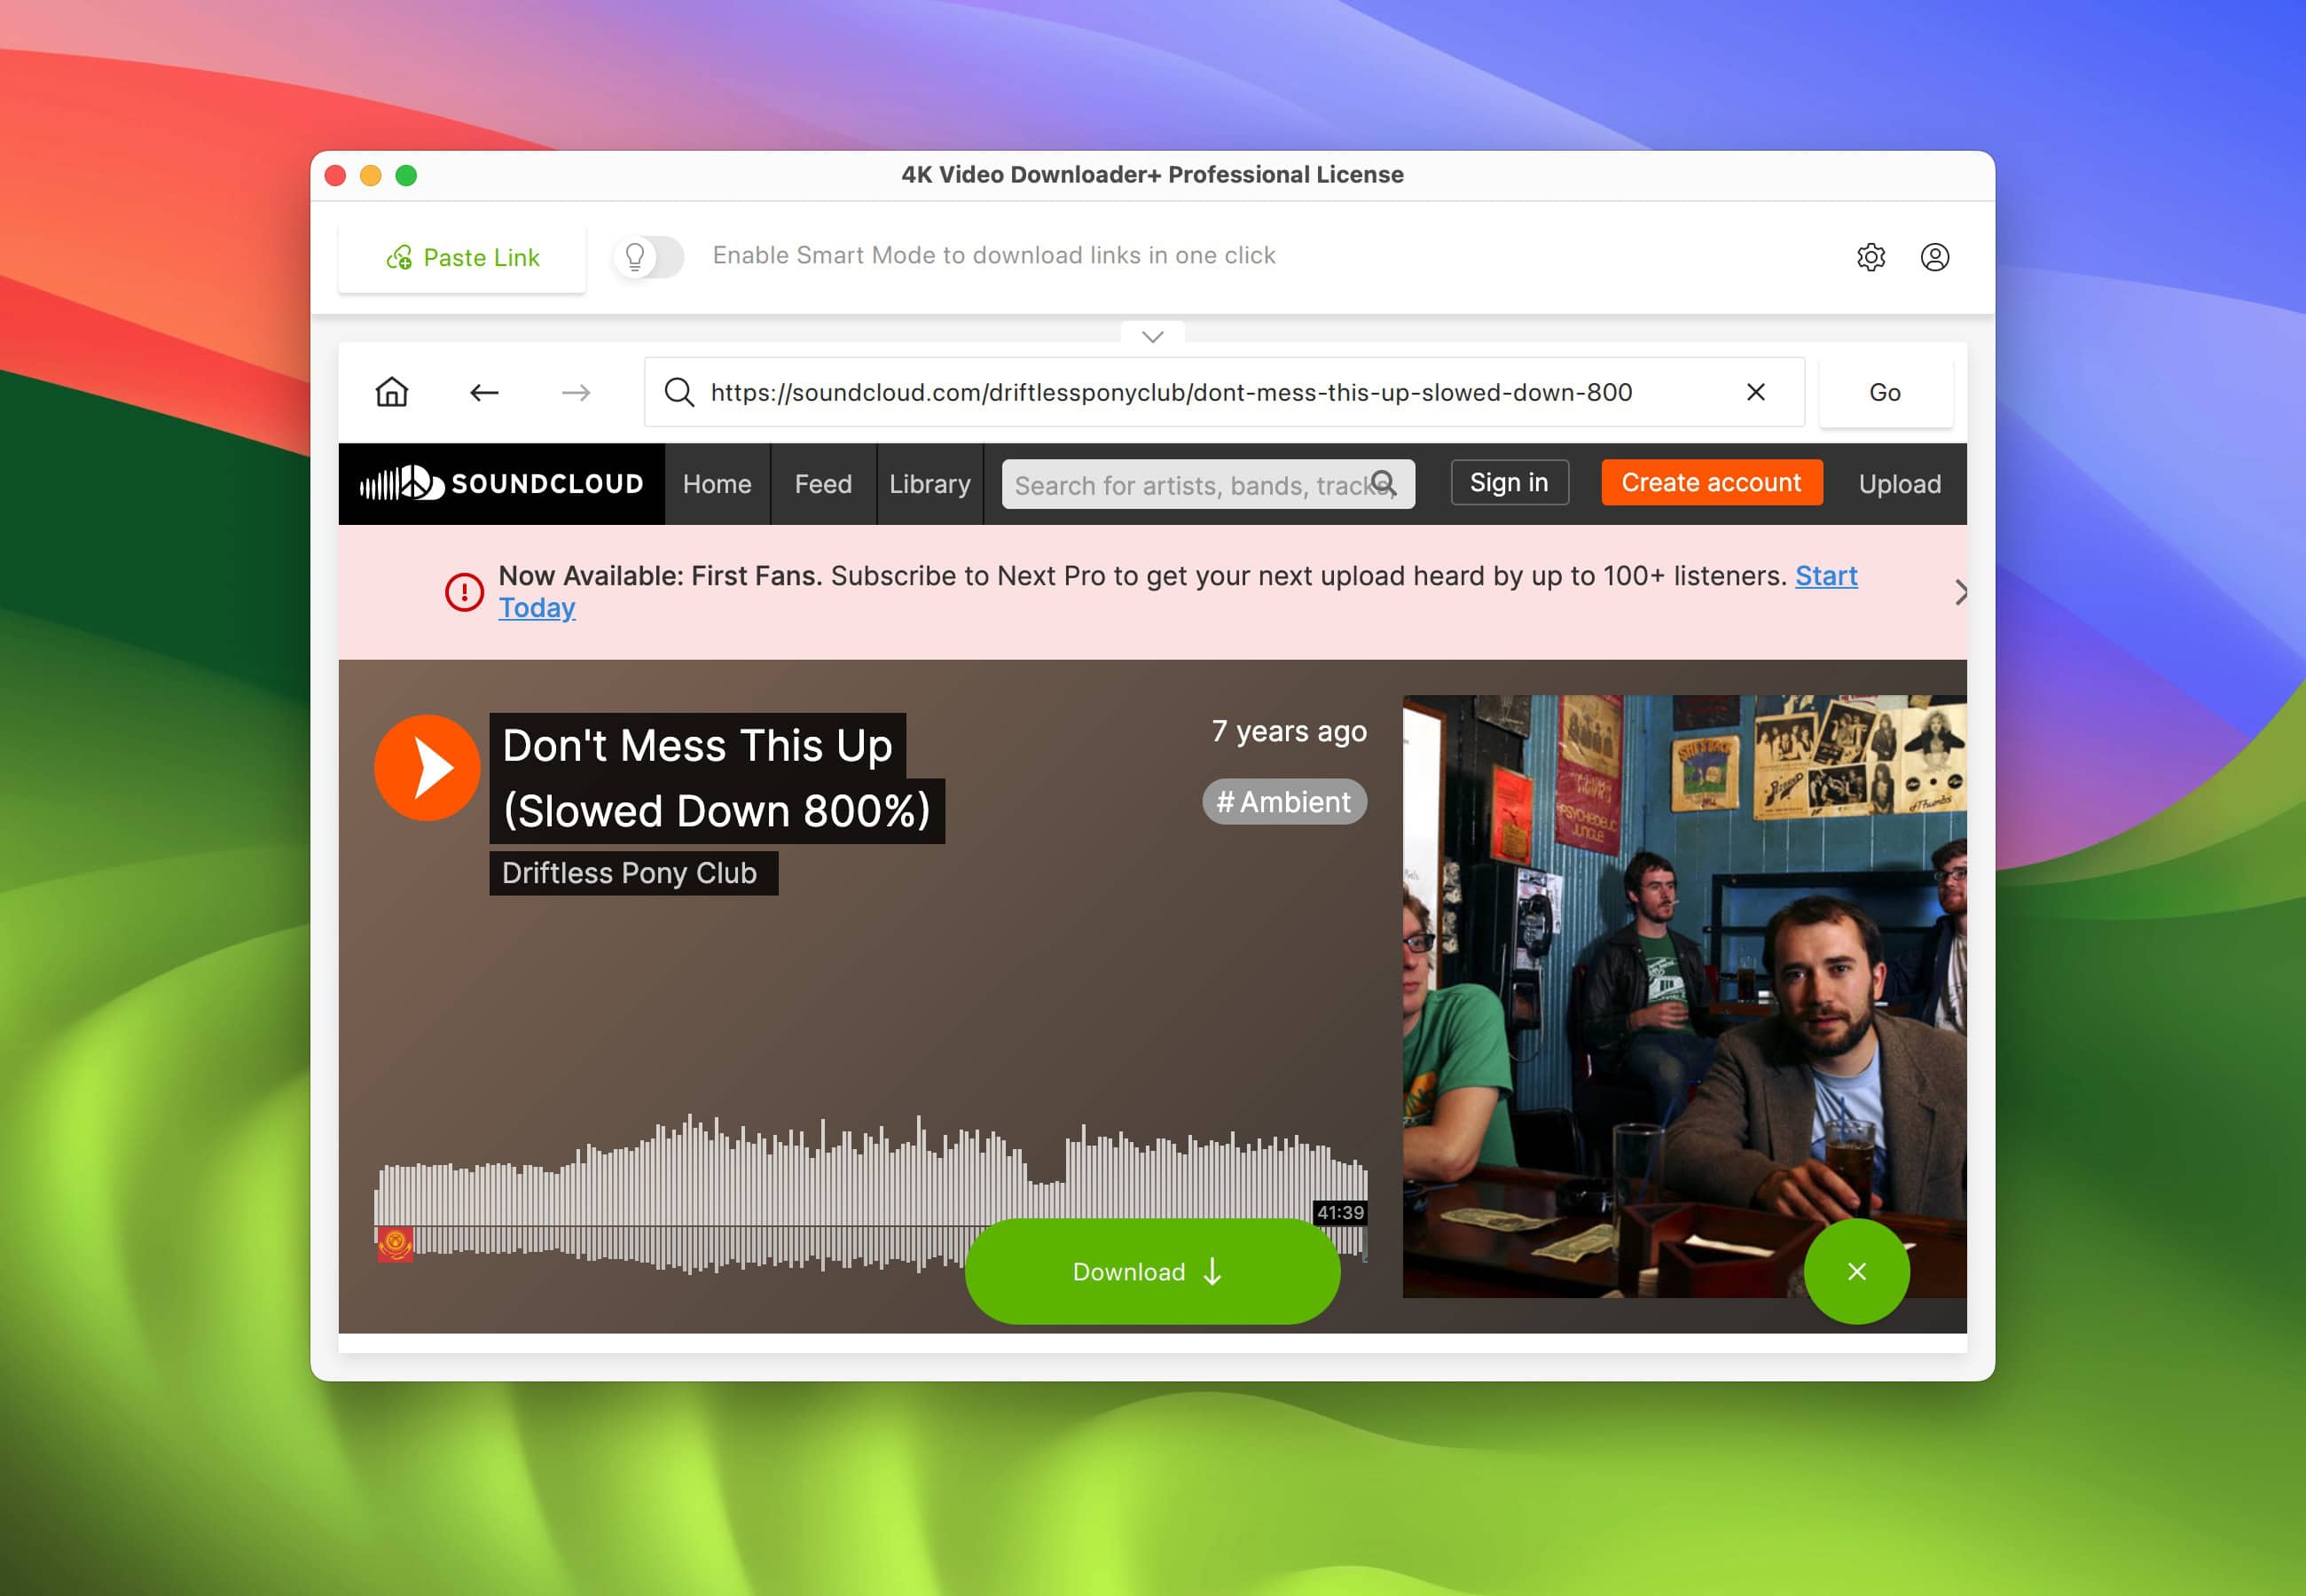The width and height of the screenshot is (2306, 1596).
Task: Open settings via the gear icon
Action: [x=1870, y=257]
